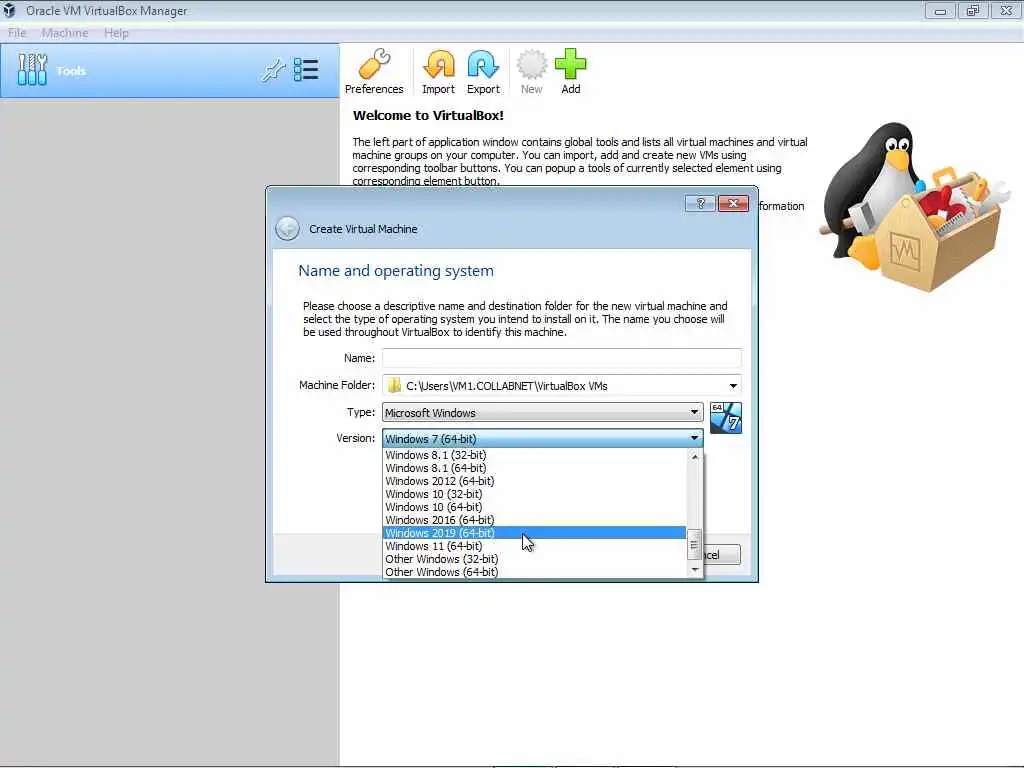Pick Windows 10 (64-bit) in the list
Image resolution: width=1024 pixels, height=768 pixels.
coord(534,507)
